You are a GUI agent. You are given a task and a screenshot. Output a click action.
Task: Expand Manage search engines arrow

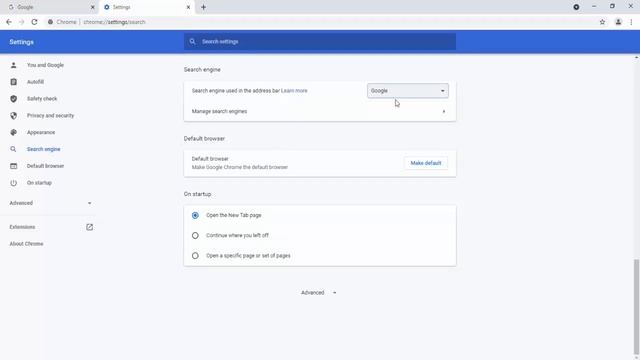(x=444, y=111)
